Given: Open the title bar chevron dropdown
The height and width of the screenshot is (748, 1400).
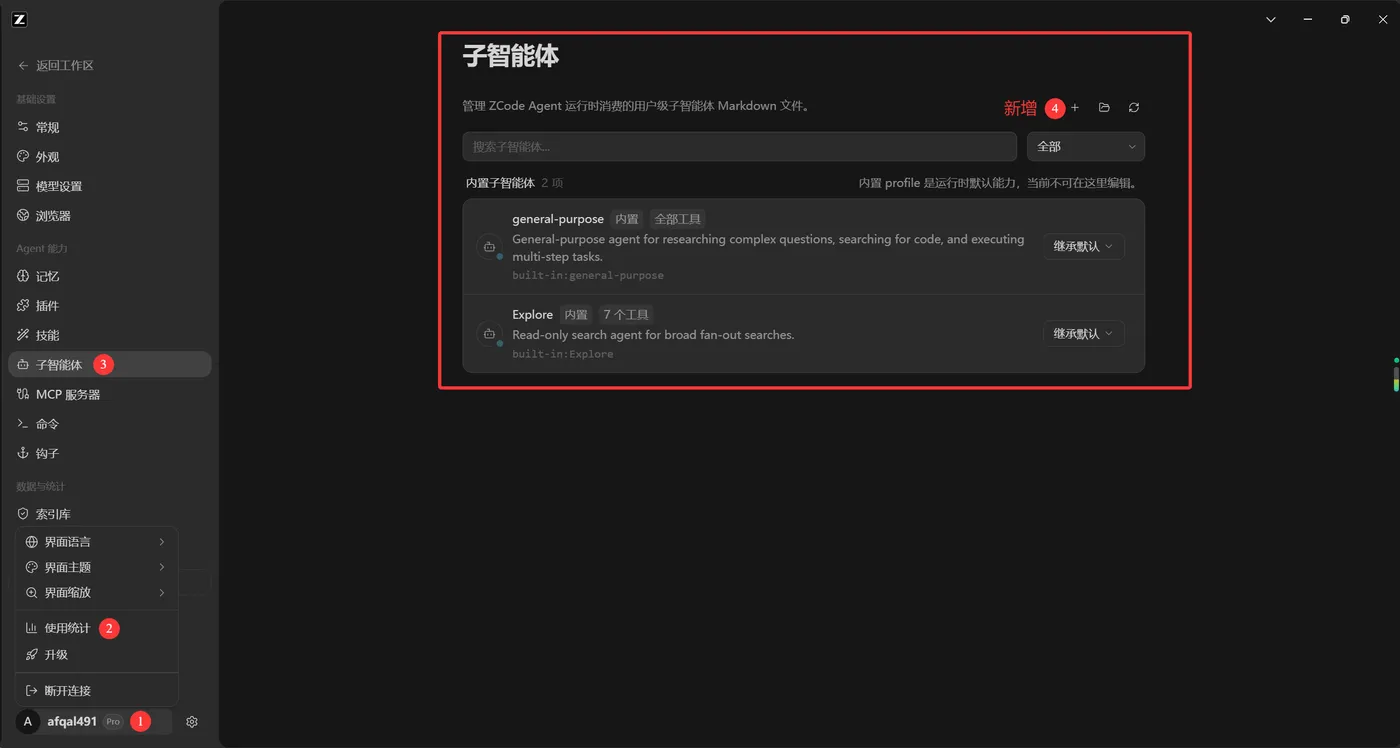Looking at the screenshot, I should (1271, 20).
